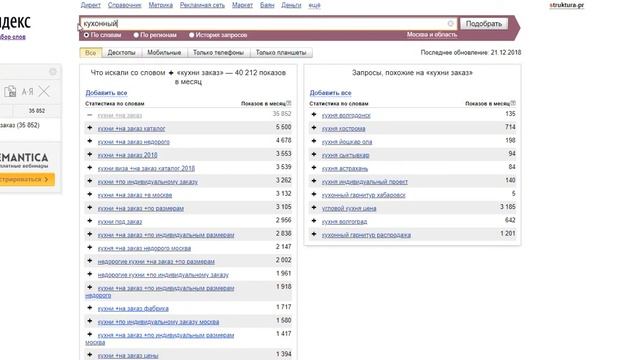Click plus icon beside 'кухня йошкар ола'
640x360 pixels.
coord(314,141)
